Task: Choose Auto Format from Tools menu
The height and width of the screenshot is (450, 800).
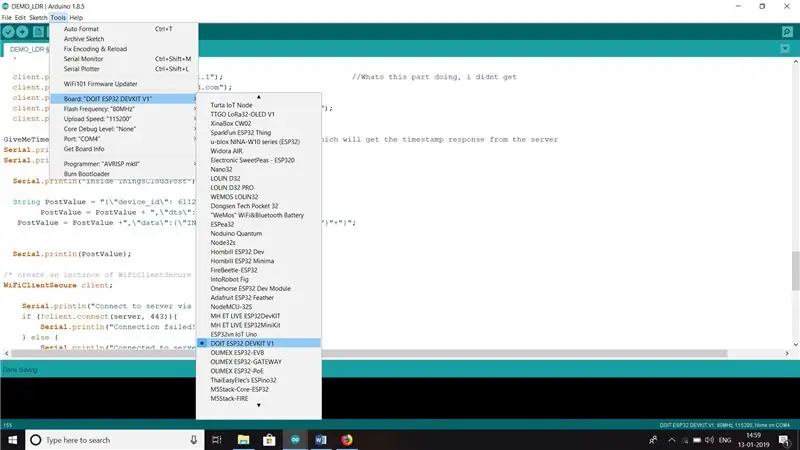Action: (x=124, y=29)
